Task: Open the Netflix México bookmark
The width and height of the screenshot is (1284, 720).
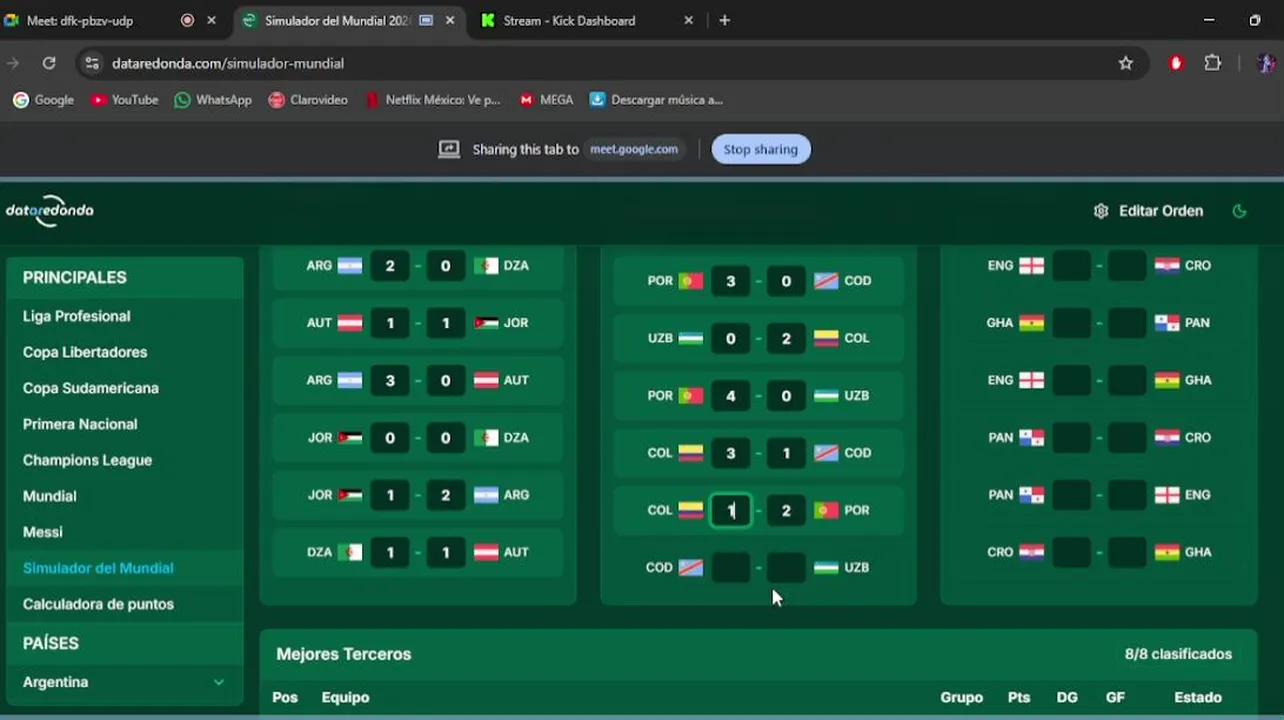Action: pyautogui.click(x=432, y=100)
